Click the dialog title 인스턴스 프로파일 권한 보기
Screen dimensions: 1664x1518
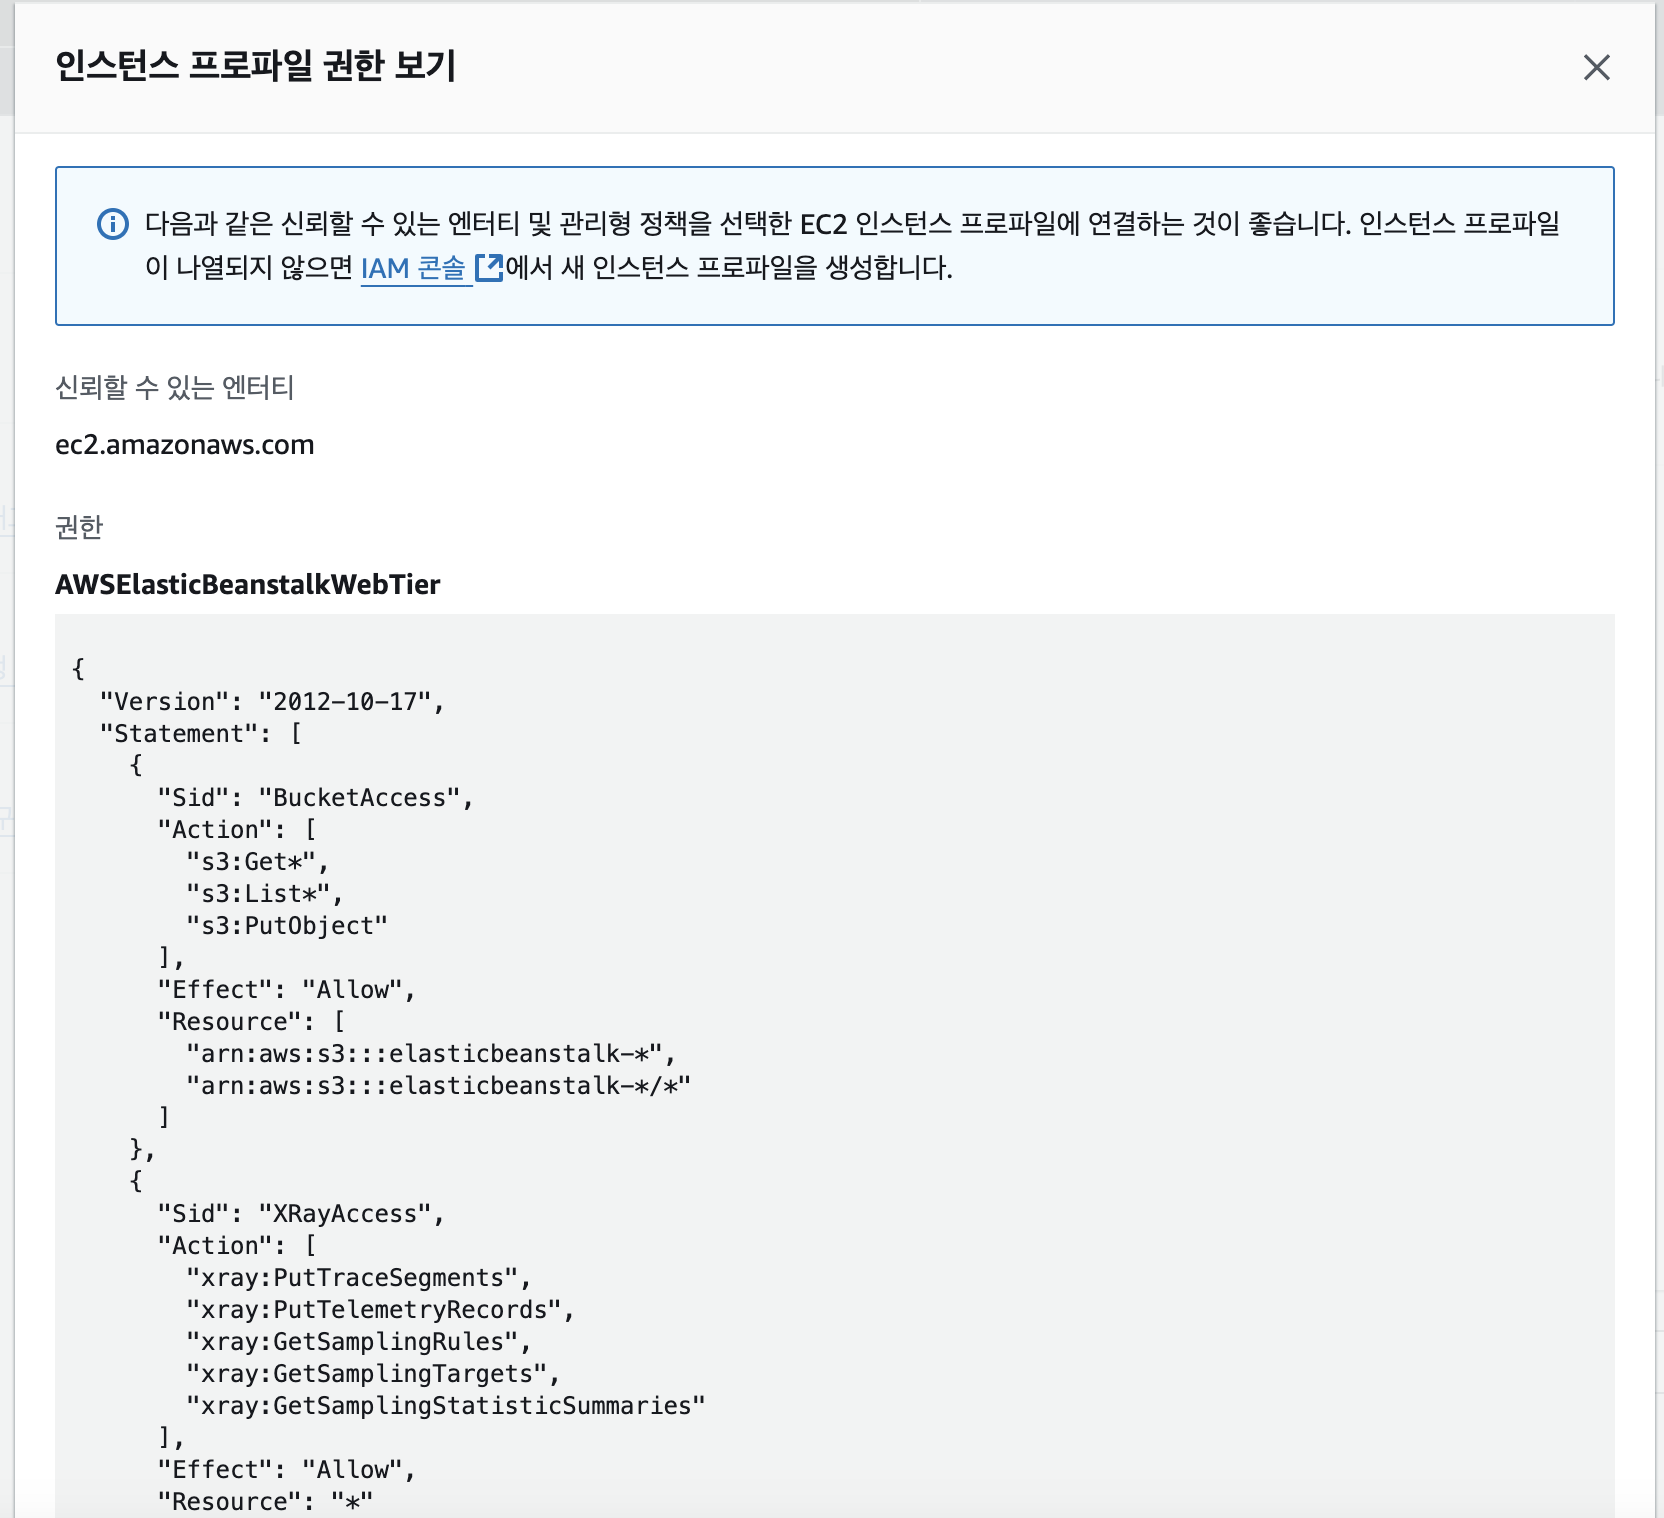point(255,66)
